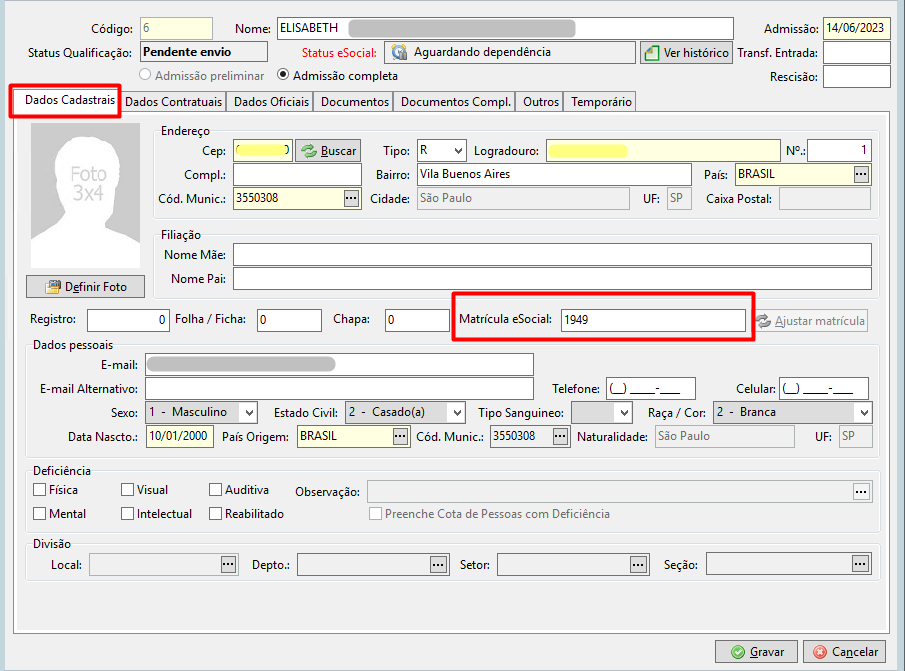Click the Rescisão date field

click(x=857, y=76)
